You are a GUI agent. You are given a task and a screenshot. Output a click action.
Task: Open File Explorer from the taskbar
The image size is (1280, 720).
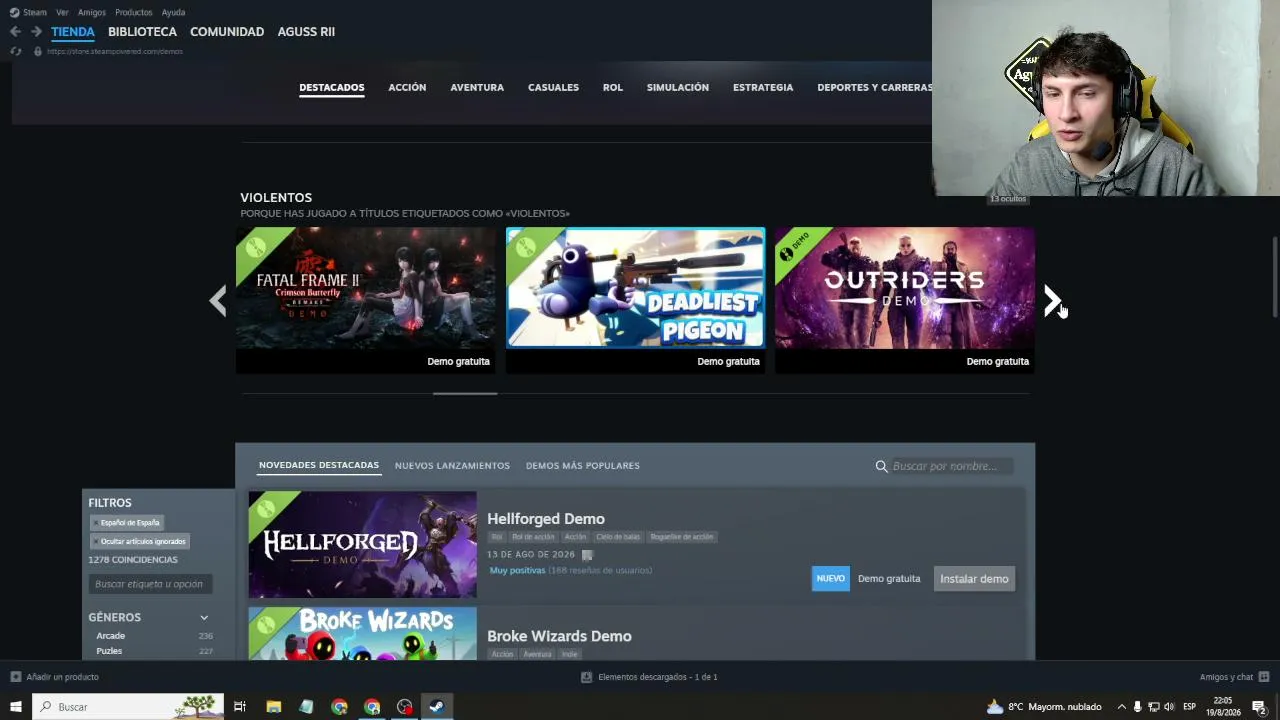pos(273,707)
